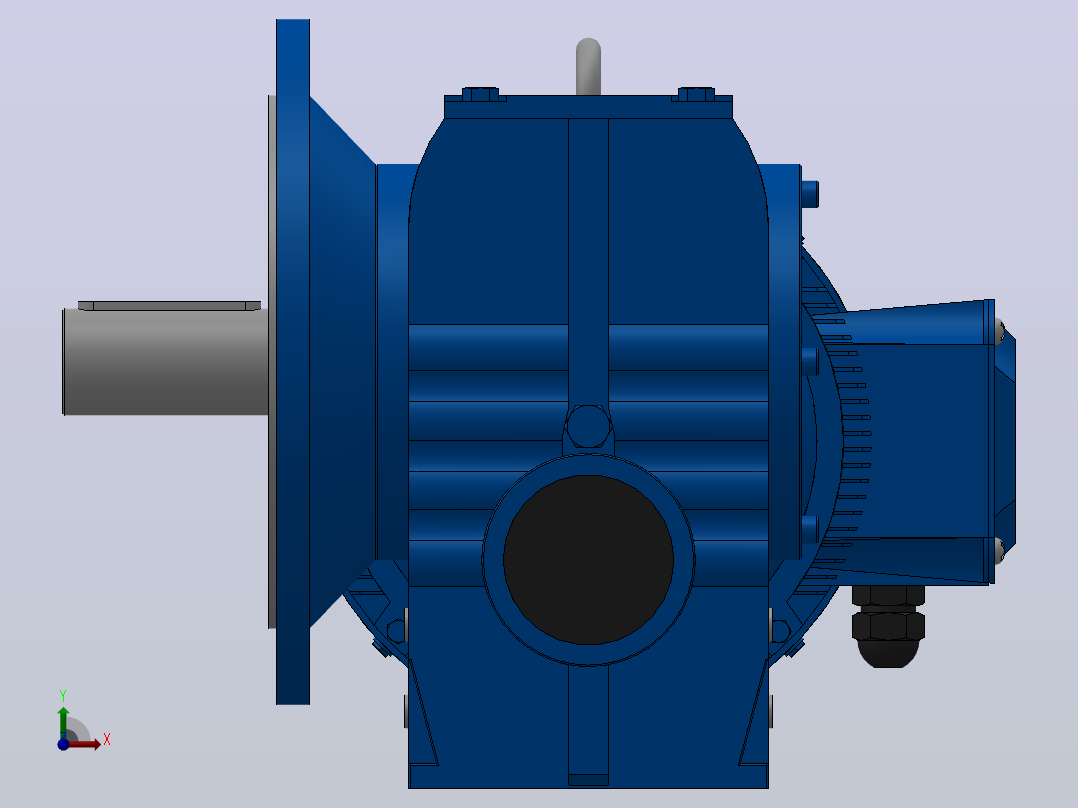Screen dimensions: 1078x808
Task: Select the gearbox top cover plate
Action: (x=588, y=107)
